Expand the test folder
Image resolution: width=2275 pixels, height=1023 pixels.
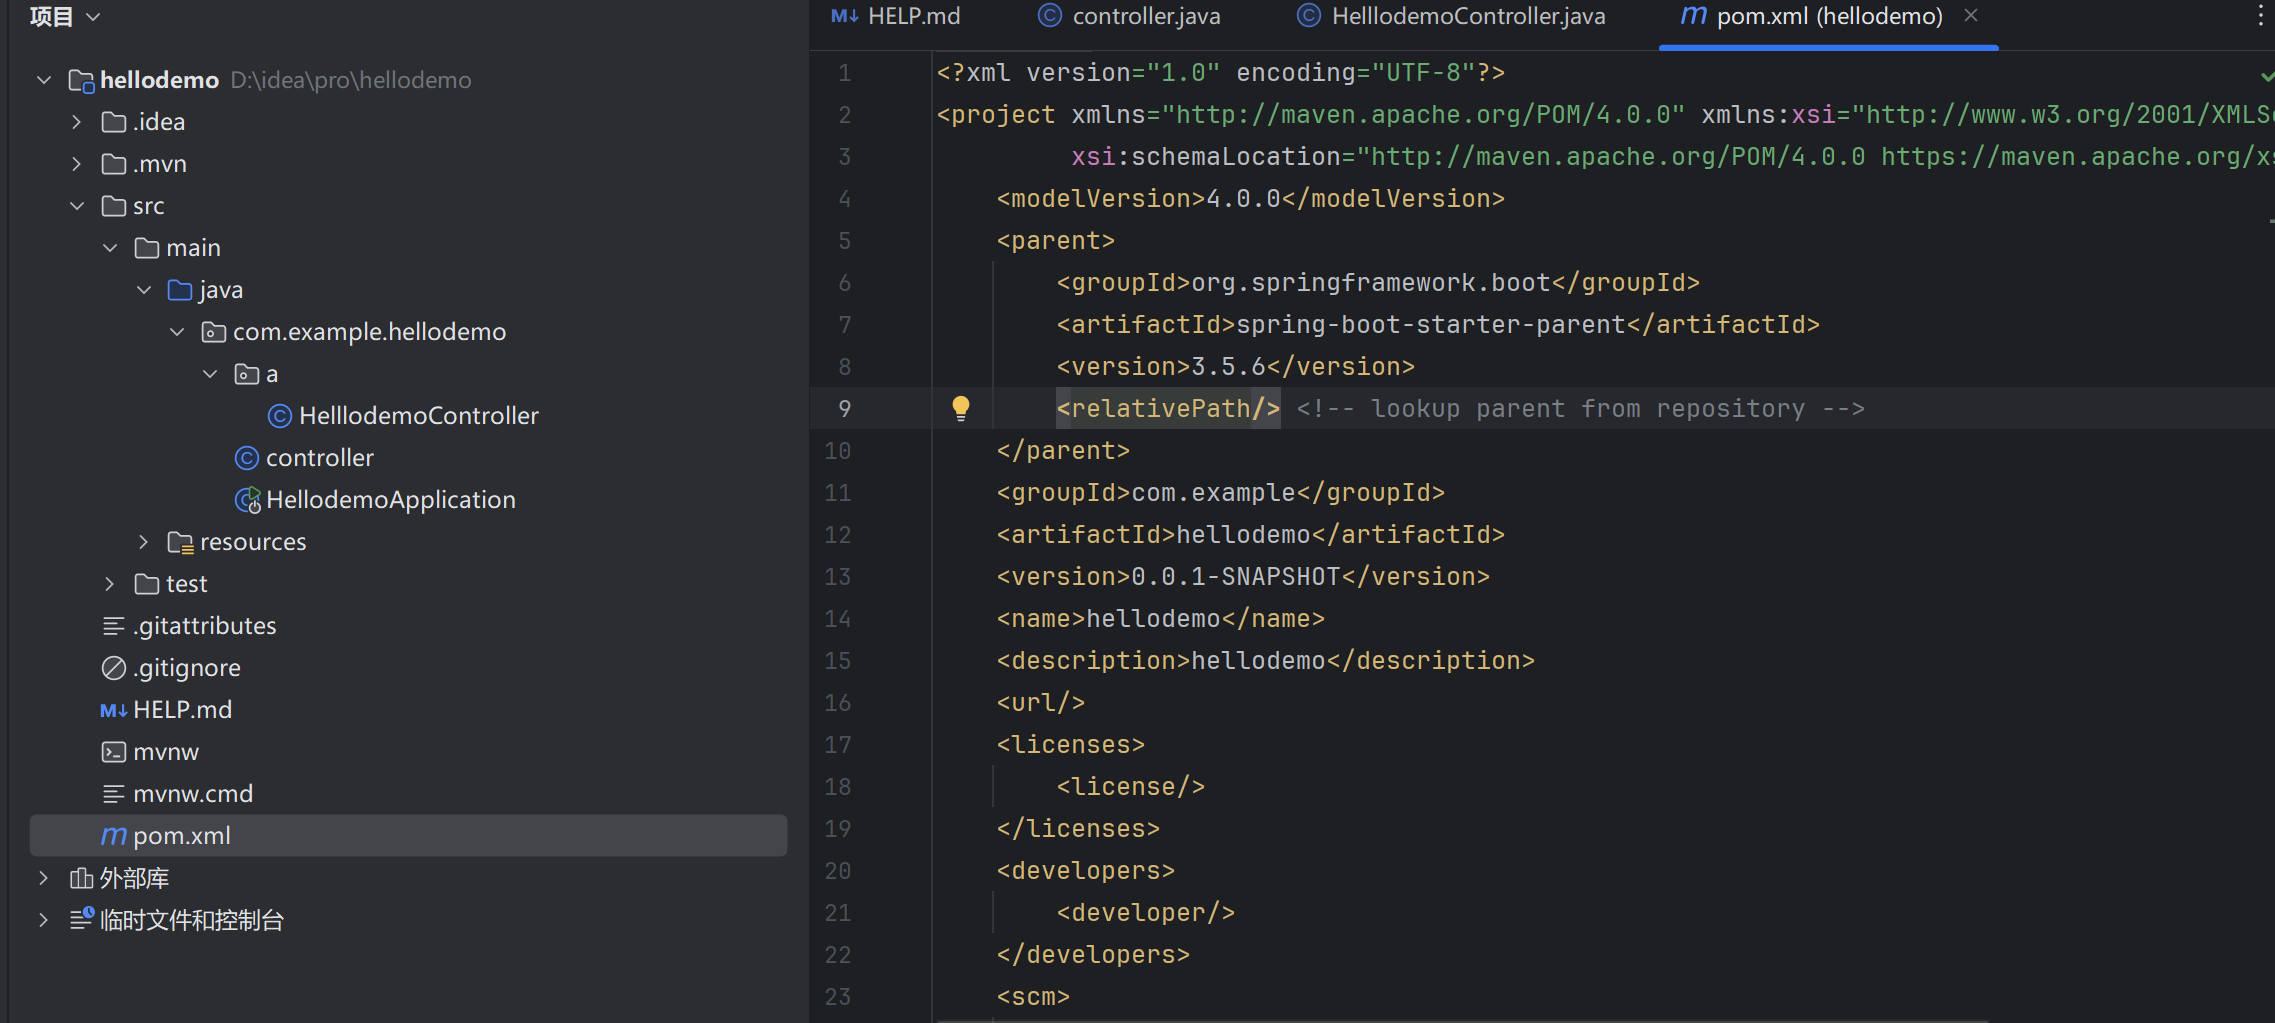coord(109,583)
